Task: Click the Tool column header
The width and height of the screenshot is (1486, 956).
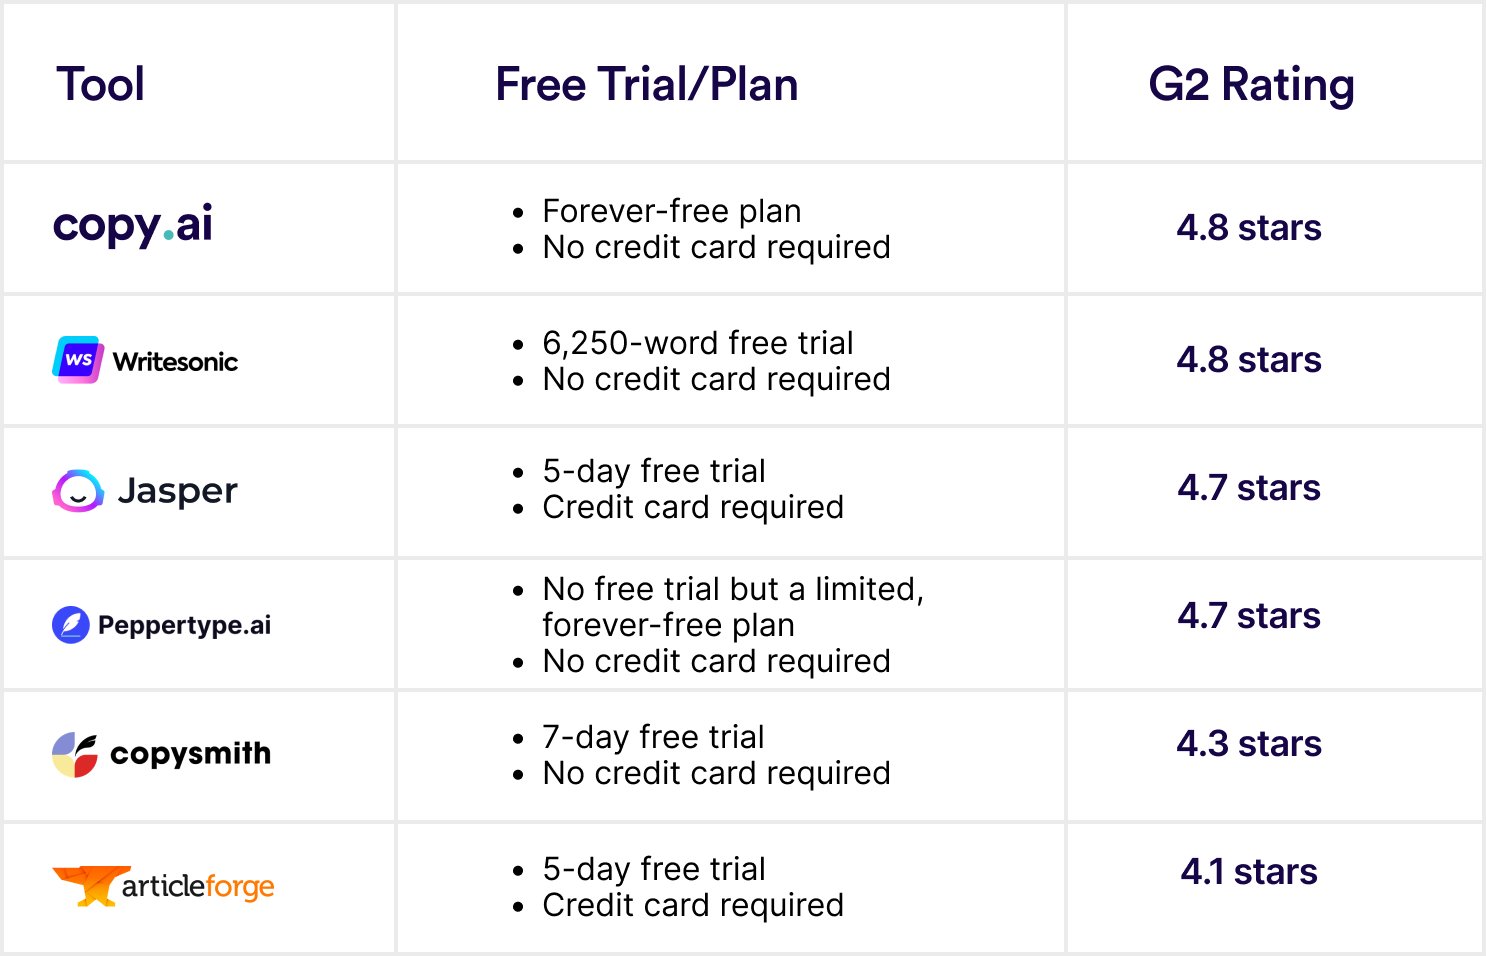Action: (x=100, y=84)
